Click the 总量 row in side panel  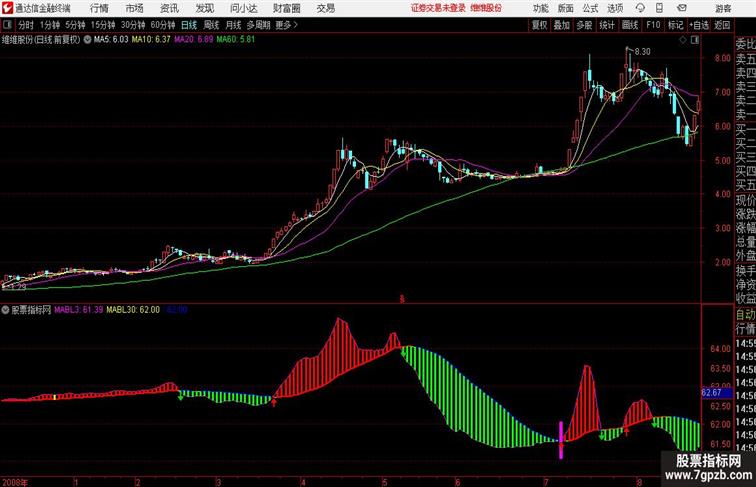click(x=745, y=242)
